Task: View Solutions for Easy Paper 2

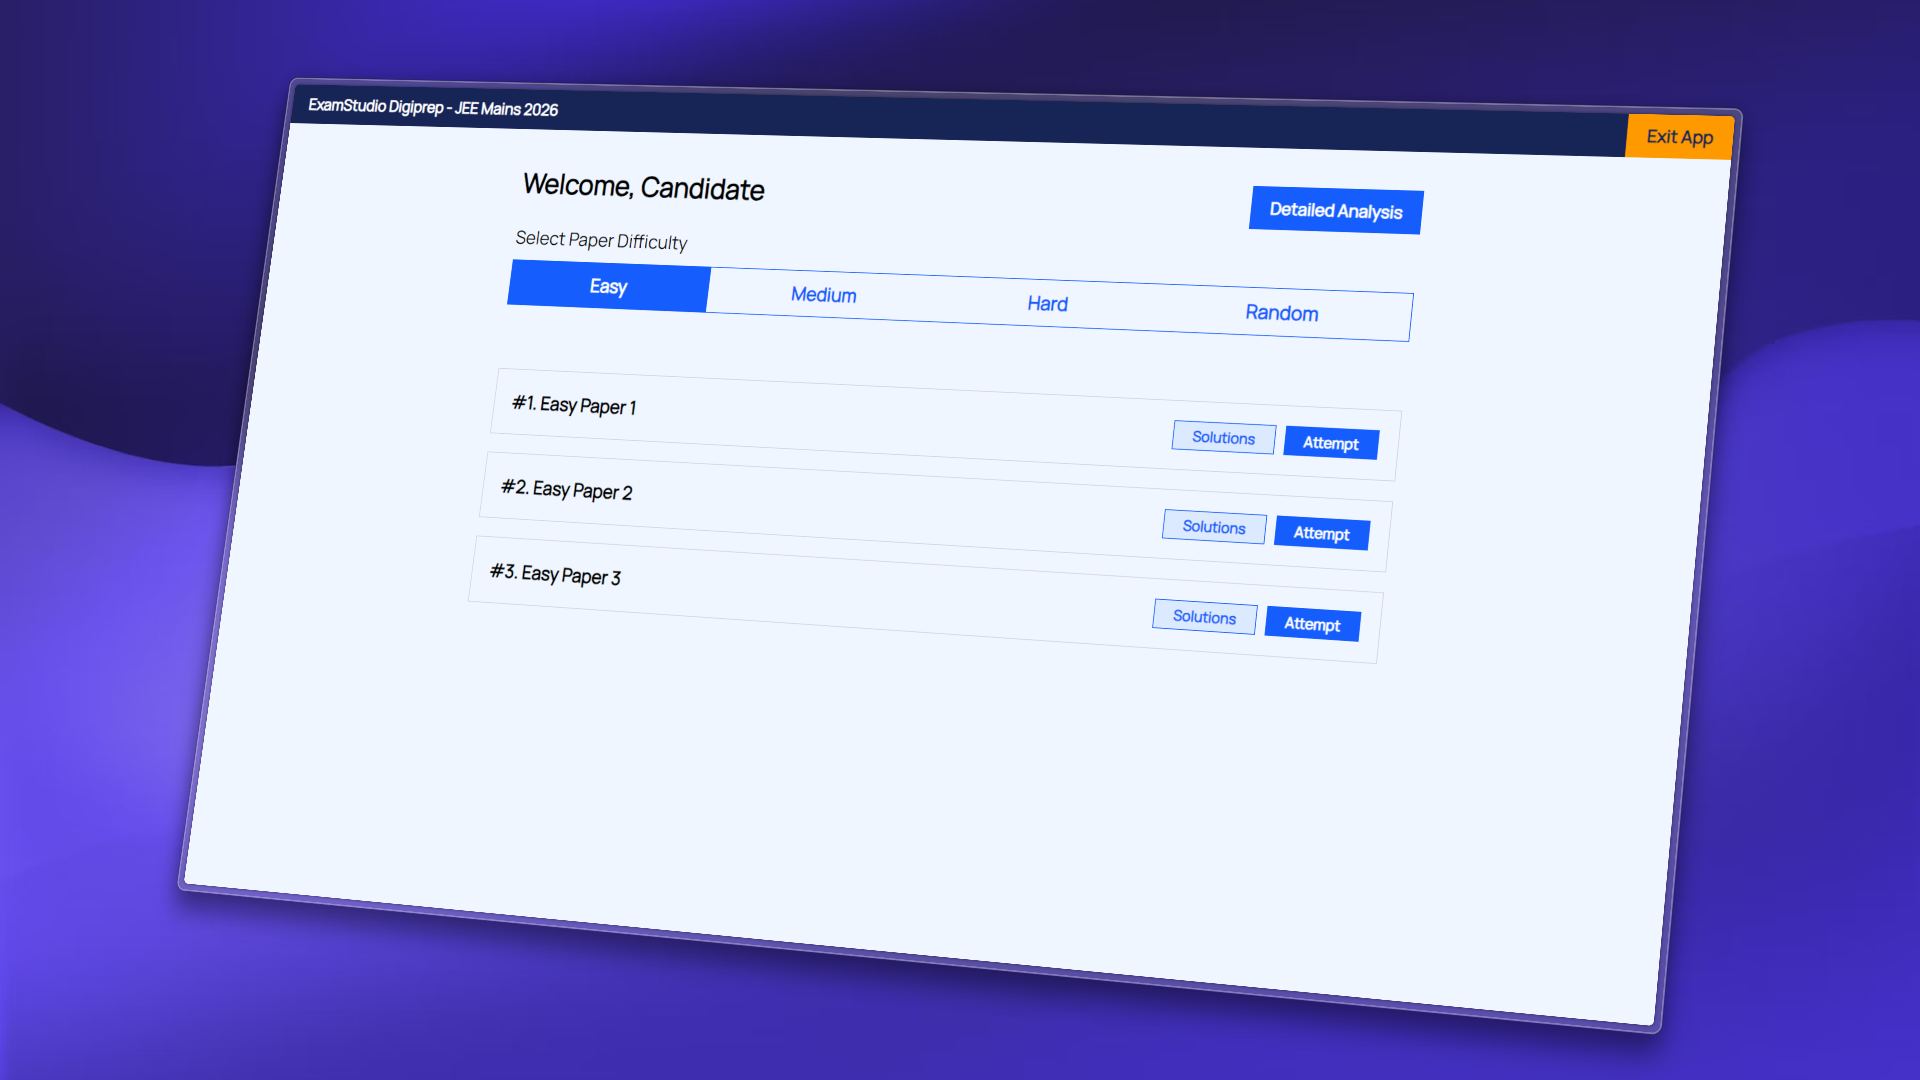Action: (x=1214, y=527)
